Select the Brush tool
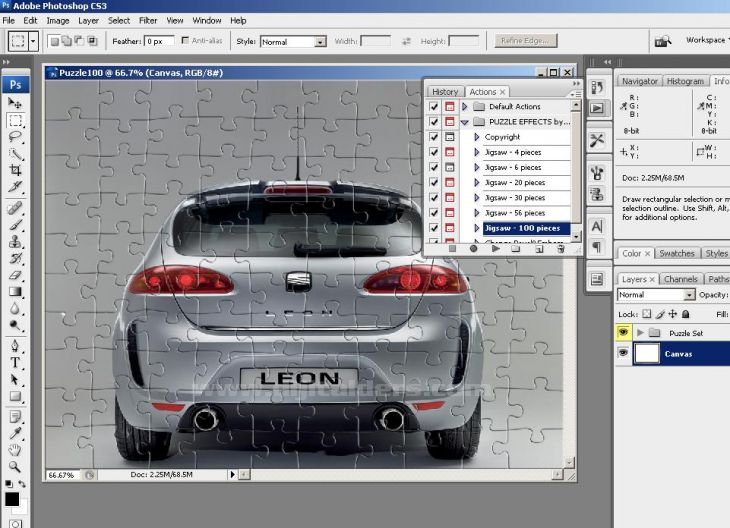The height and width of the screenshot is (528, 730). 15,224
